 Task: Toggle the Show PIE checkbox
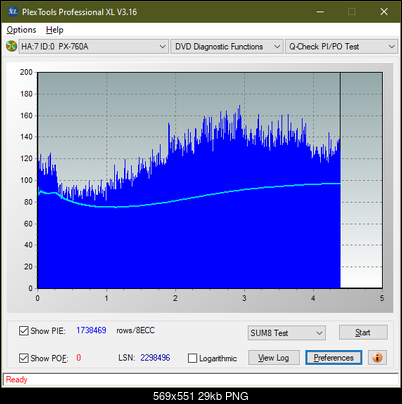point(24,331)
